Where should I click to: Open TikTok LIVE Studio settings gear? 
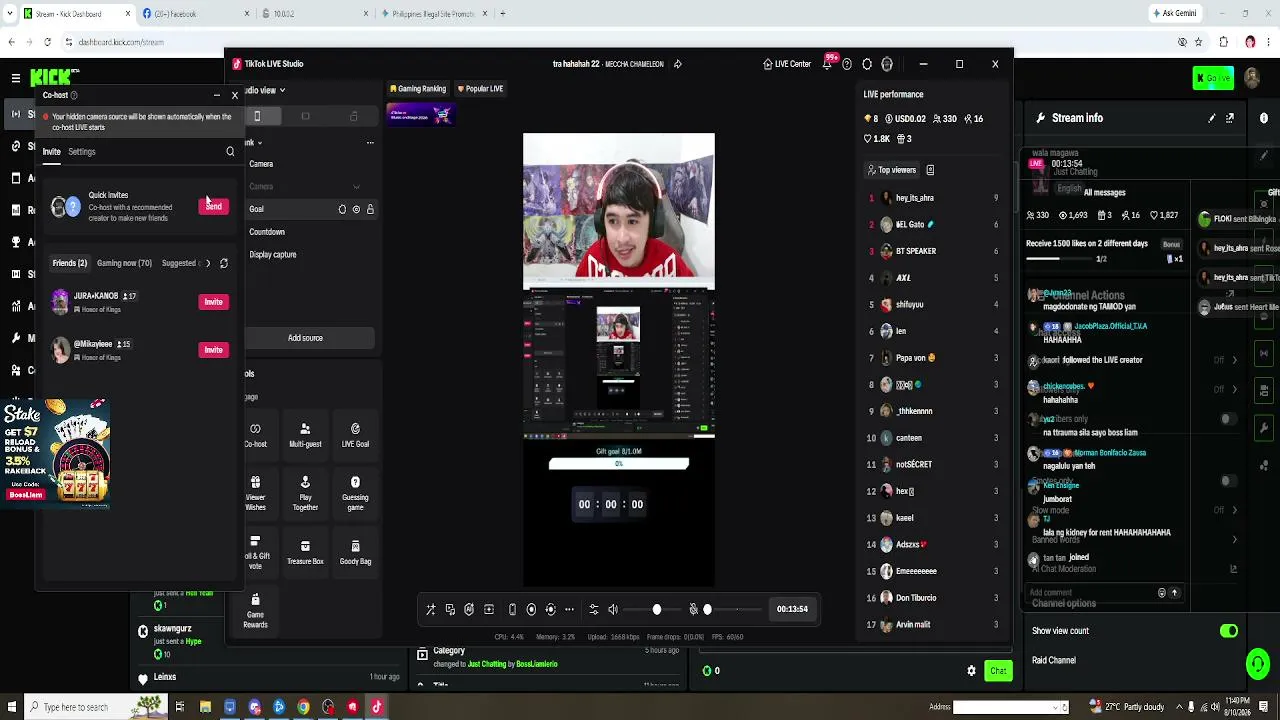point(867,64)
